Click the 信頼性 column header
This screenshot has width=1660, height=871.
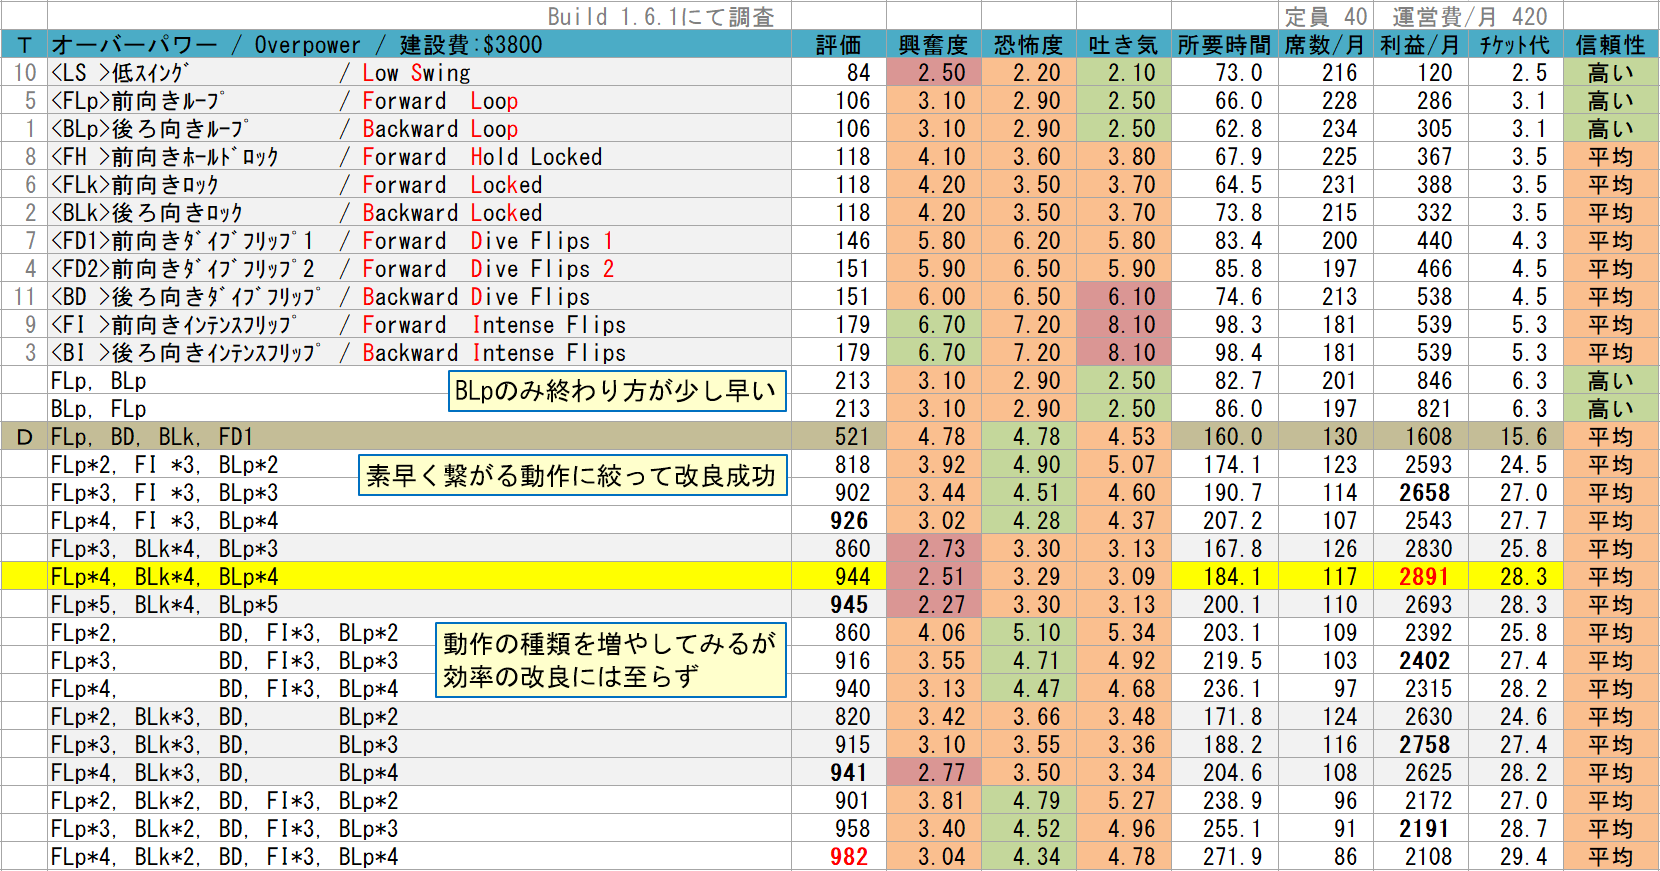[1610, 45]
